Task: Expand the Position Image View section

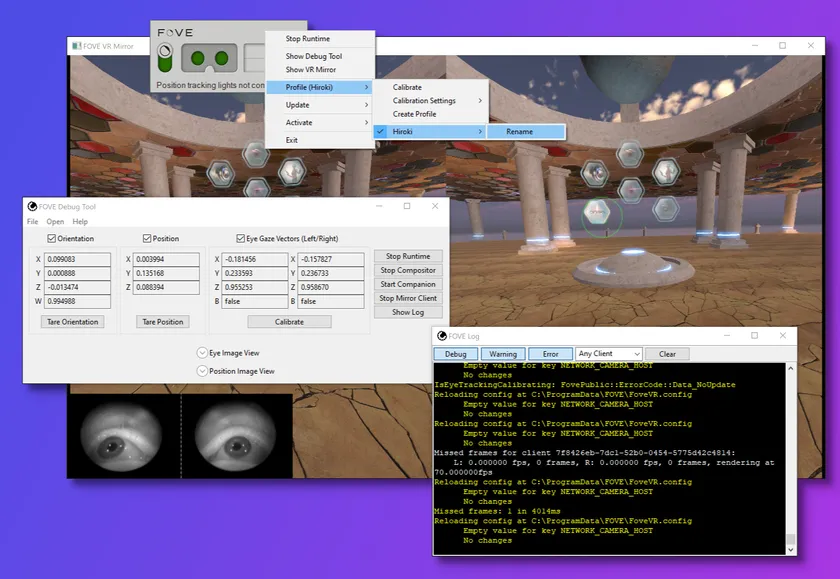Action: pos(202,371)
